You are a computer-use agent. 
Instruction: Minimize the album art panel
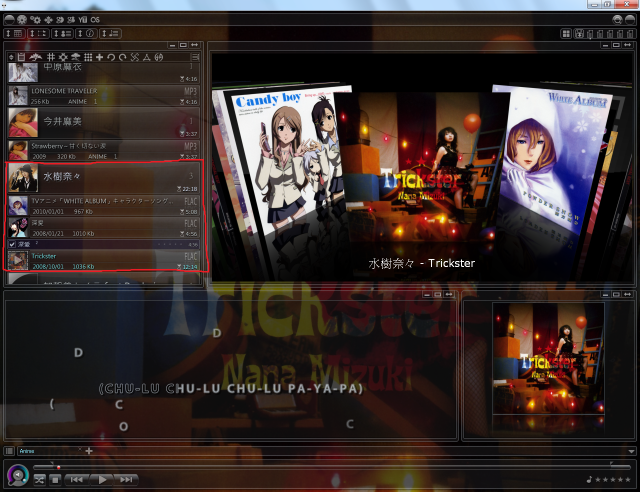click(x=606, y=294)
